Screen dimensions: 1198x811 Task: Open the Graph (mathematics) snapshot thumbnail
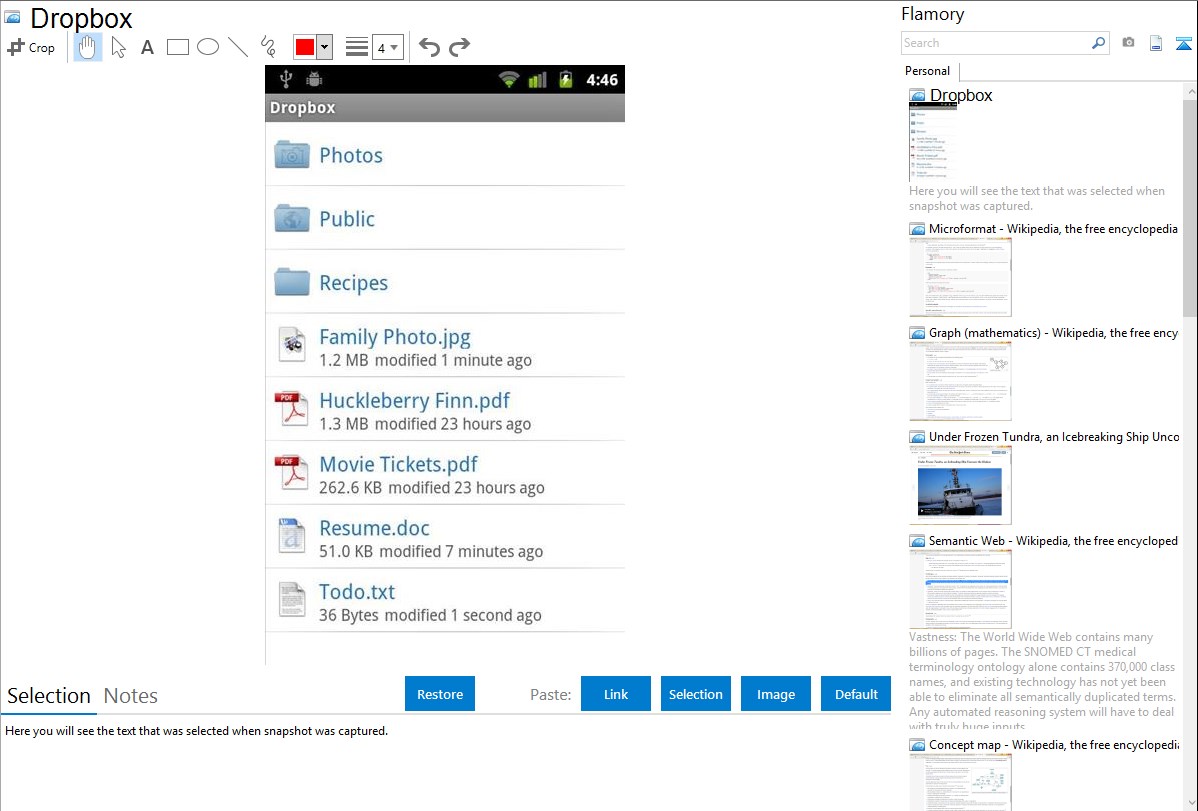coord(960,381)
